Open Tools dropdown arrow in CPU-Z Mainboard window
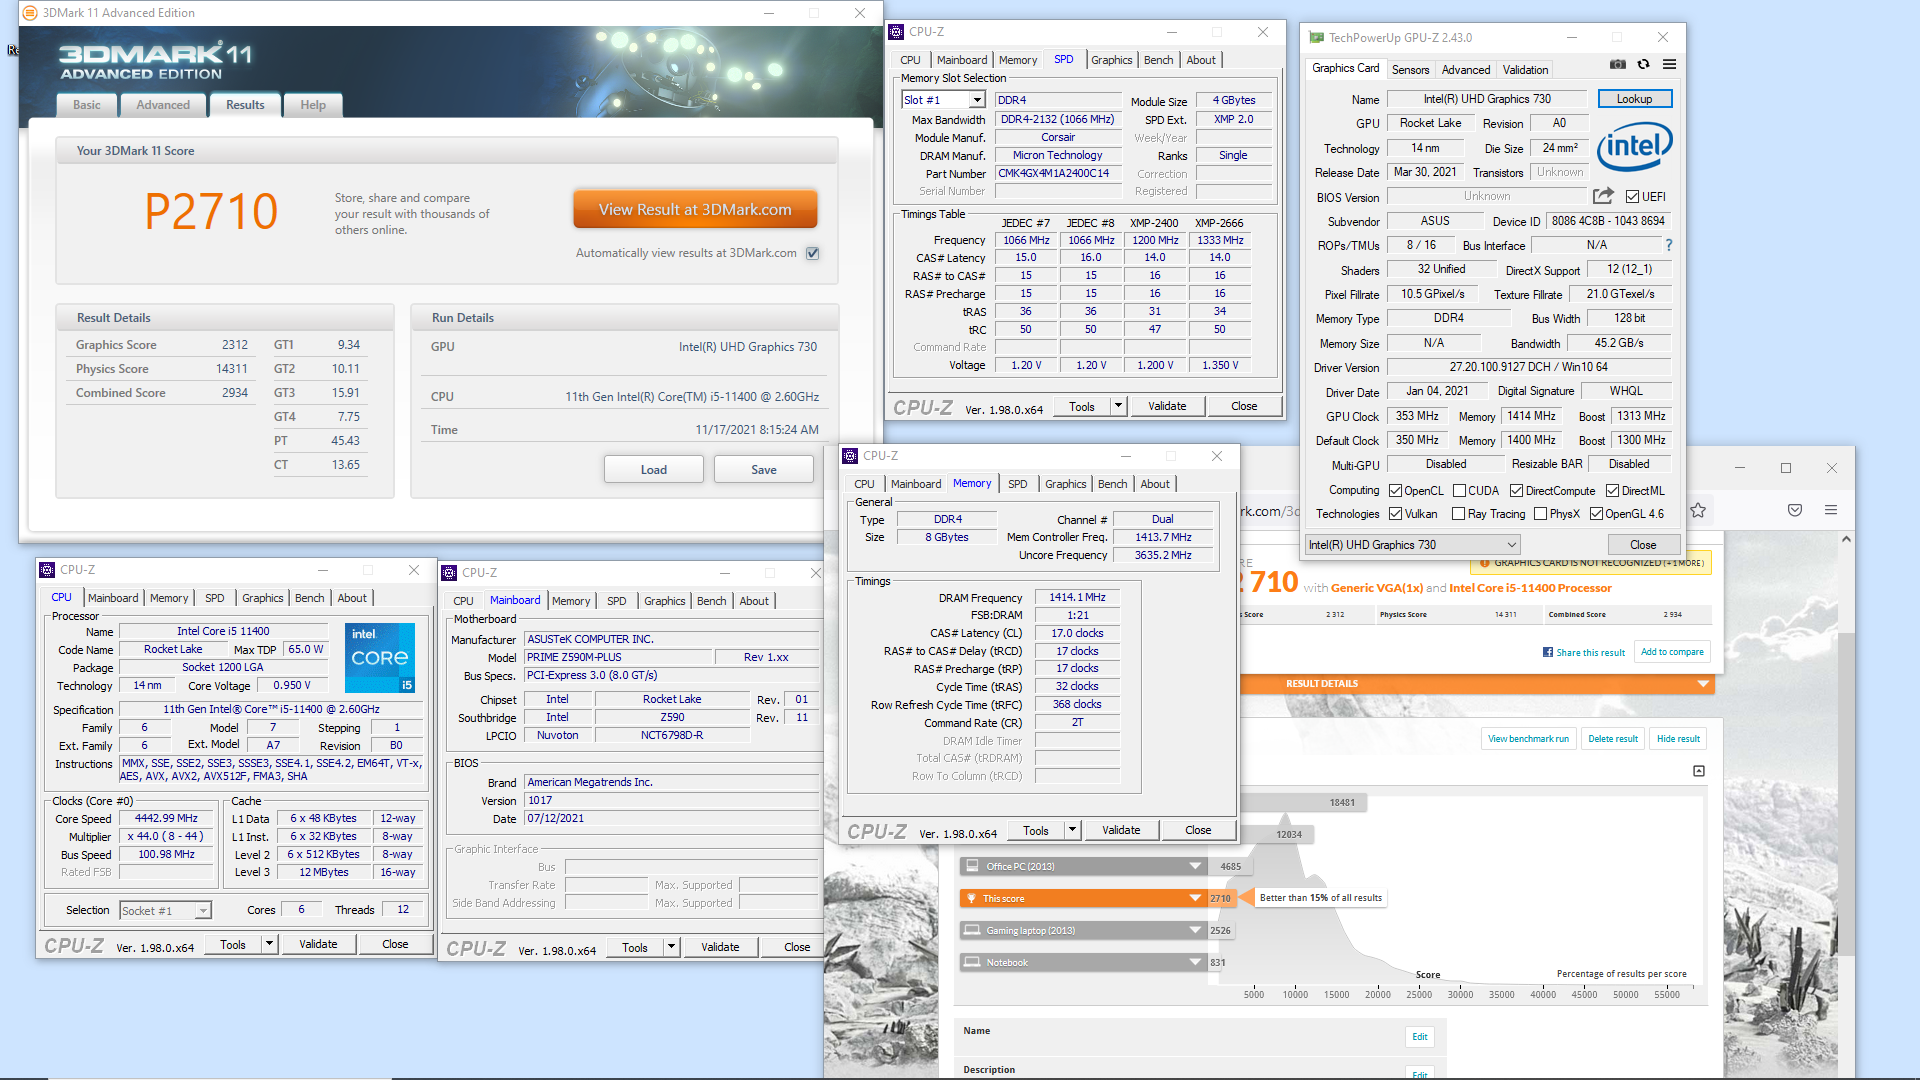The width and height of the screenshot is (1920, 1080). click(x=671, y=947)
